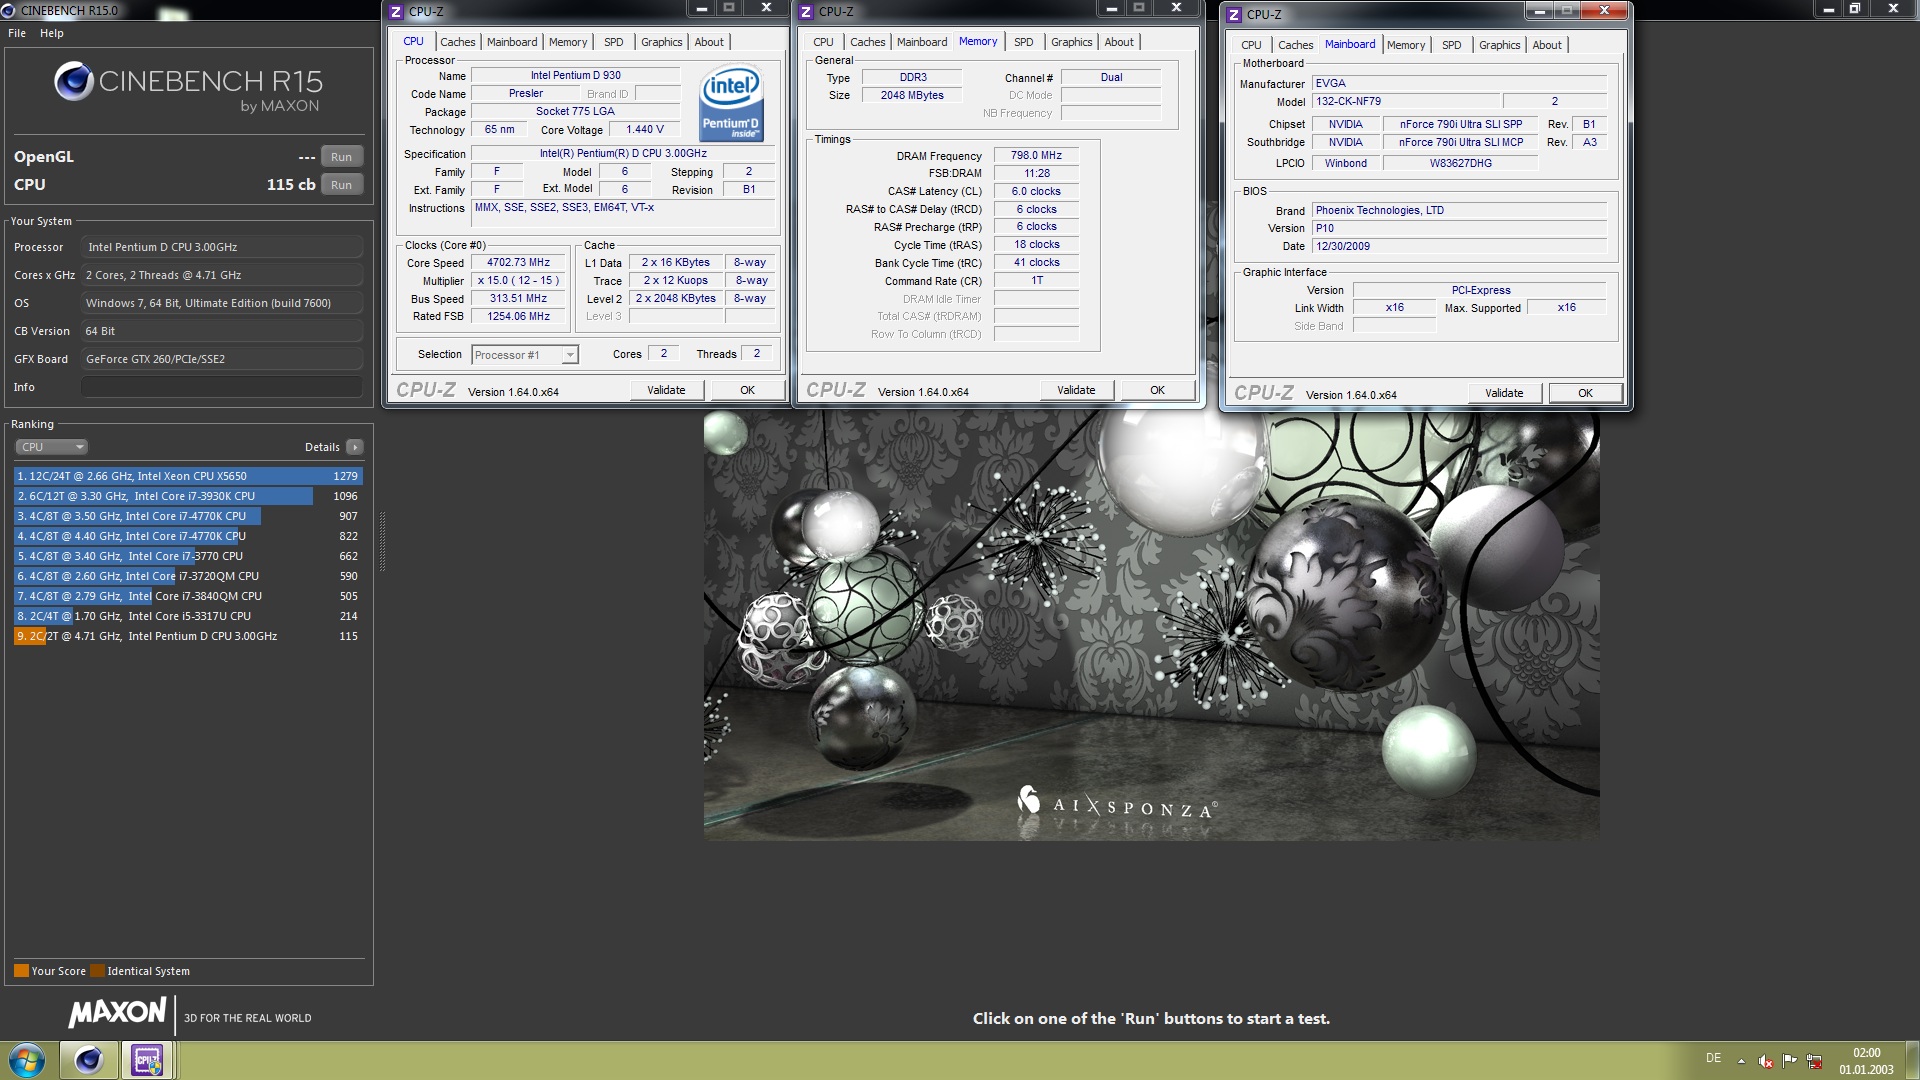Open Cinebench from the taskbar icon

pyautogui.click(x=88, y=1060)
